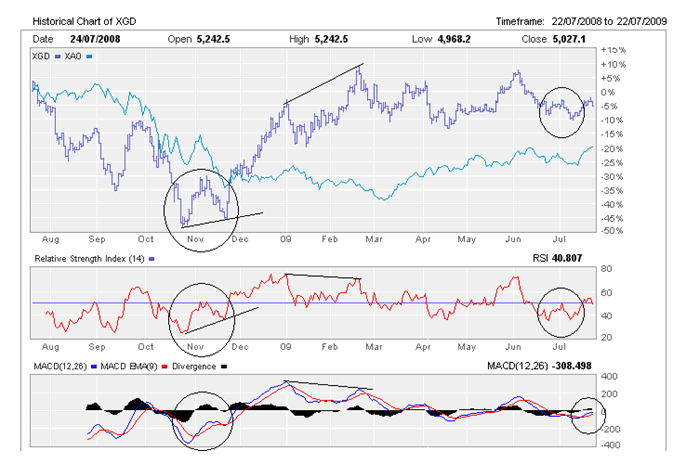This screenshot has width=678, height=462.
Task: Click the XGD purple legend marker
Action: point(58,59)
